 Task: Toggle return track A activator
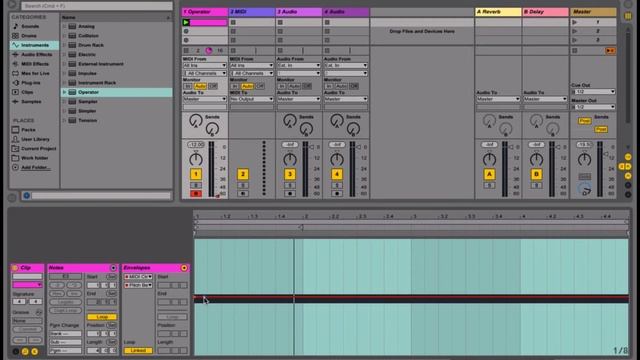coord(489,174)
